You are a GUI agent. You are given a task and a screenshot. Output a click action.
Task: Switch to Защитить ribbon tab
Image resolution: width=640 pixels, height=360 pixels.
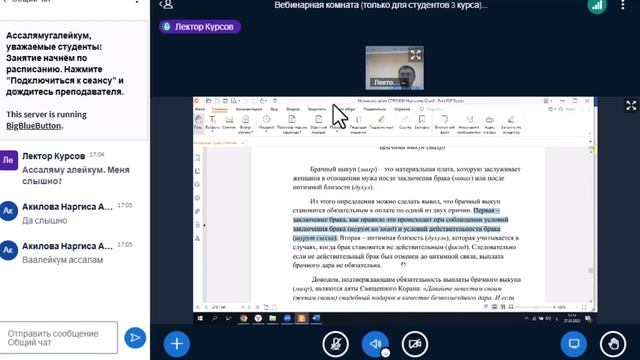coord(317,109)
